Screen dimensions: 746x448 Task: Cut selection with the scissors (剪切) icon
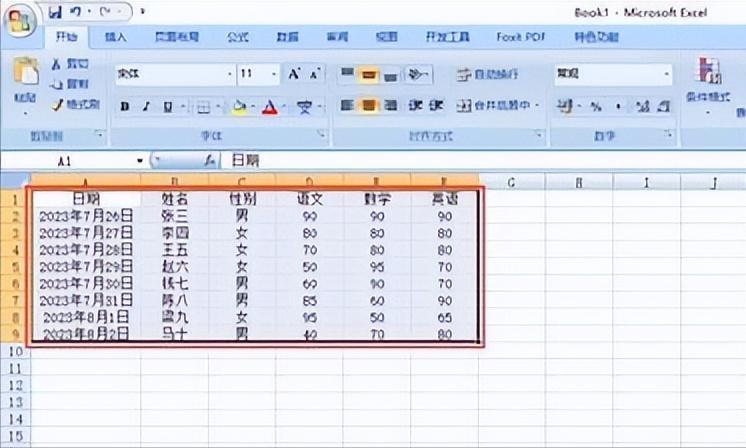[56, 64]
